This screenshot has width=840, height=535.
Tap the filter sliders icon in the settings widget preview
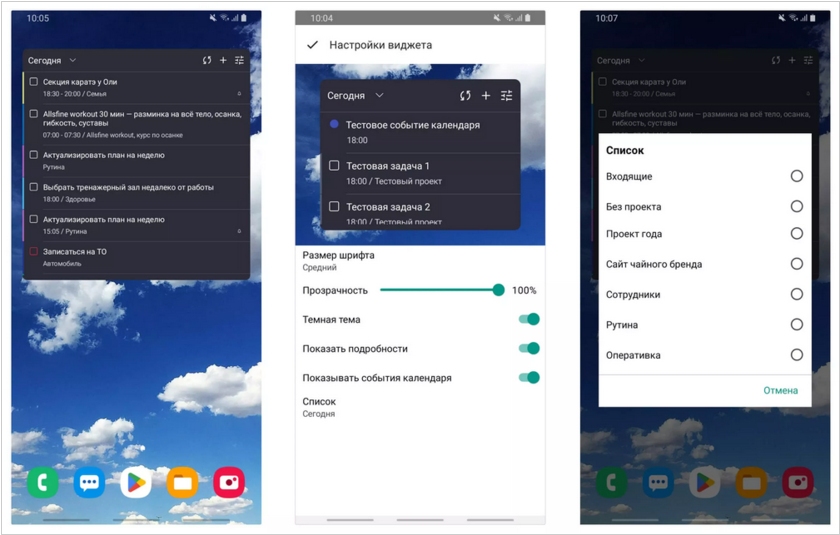tap(507, 96)
